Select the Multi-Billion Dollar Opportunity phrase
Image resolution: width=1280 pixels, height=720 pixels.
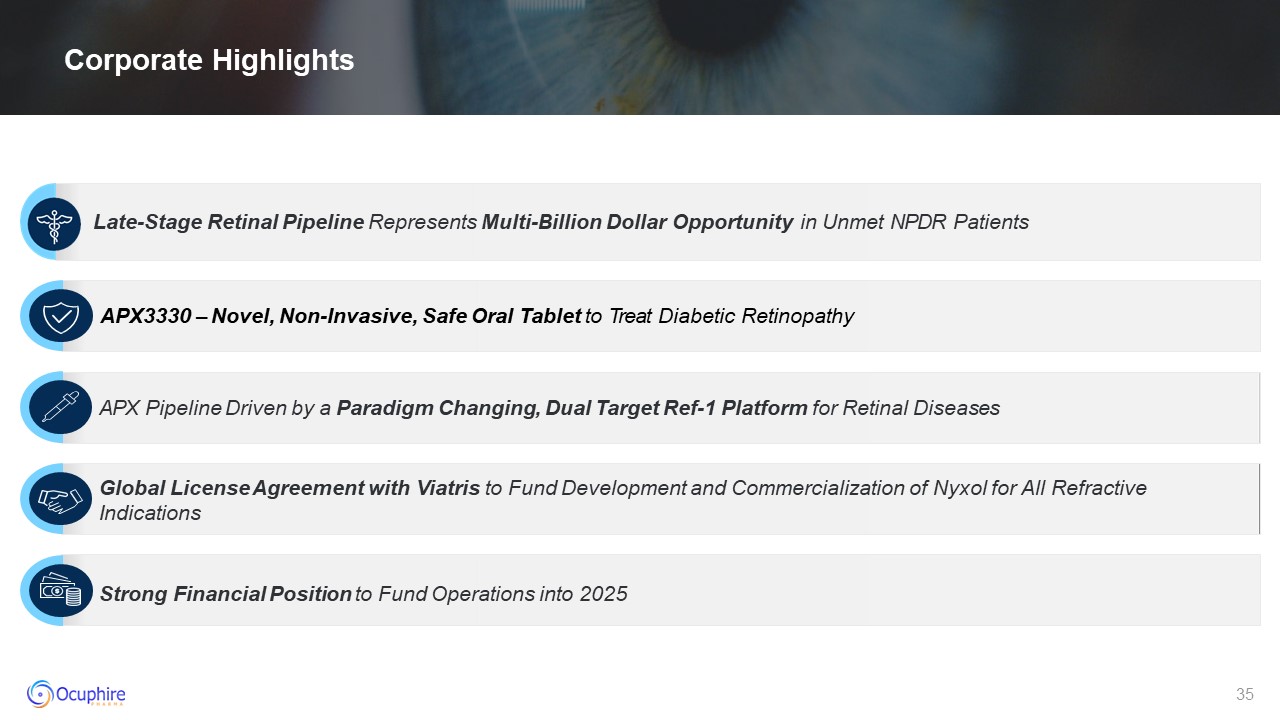pyautogui.click(x=637, y=222)
